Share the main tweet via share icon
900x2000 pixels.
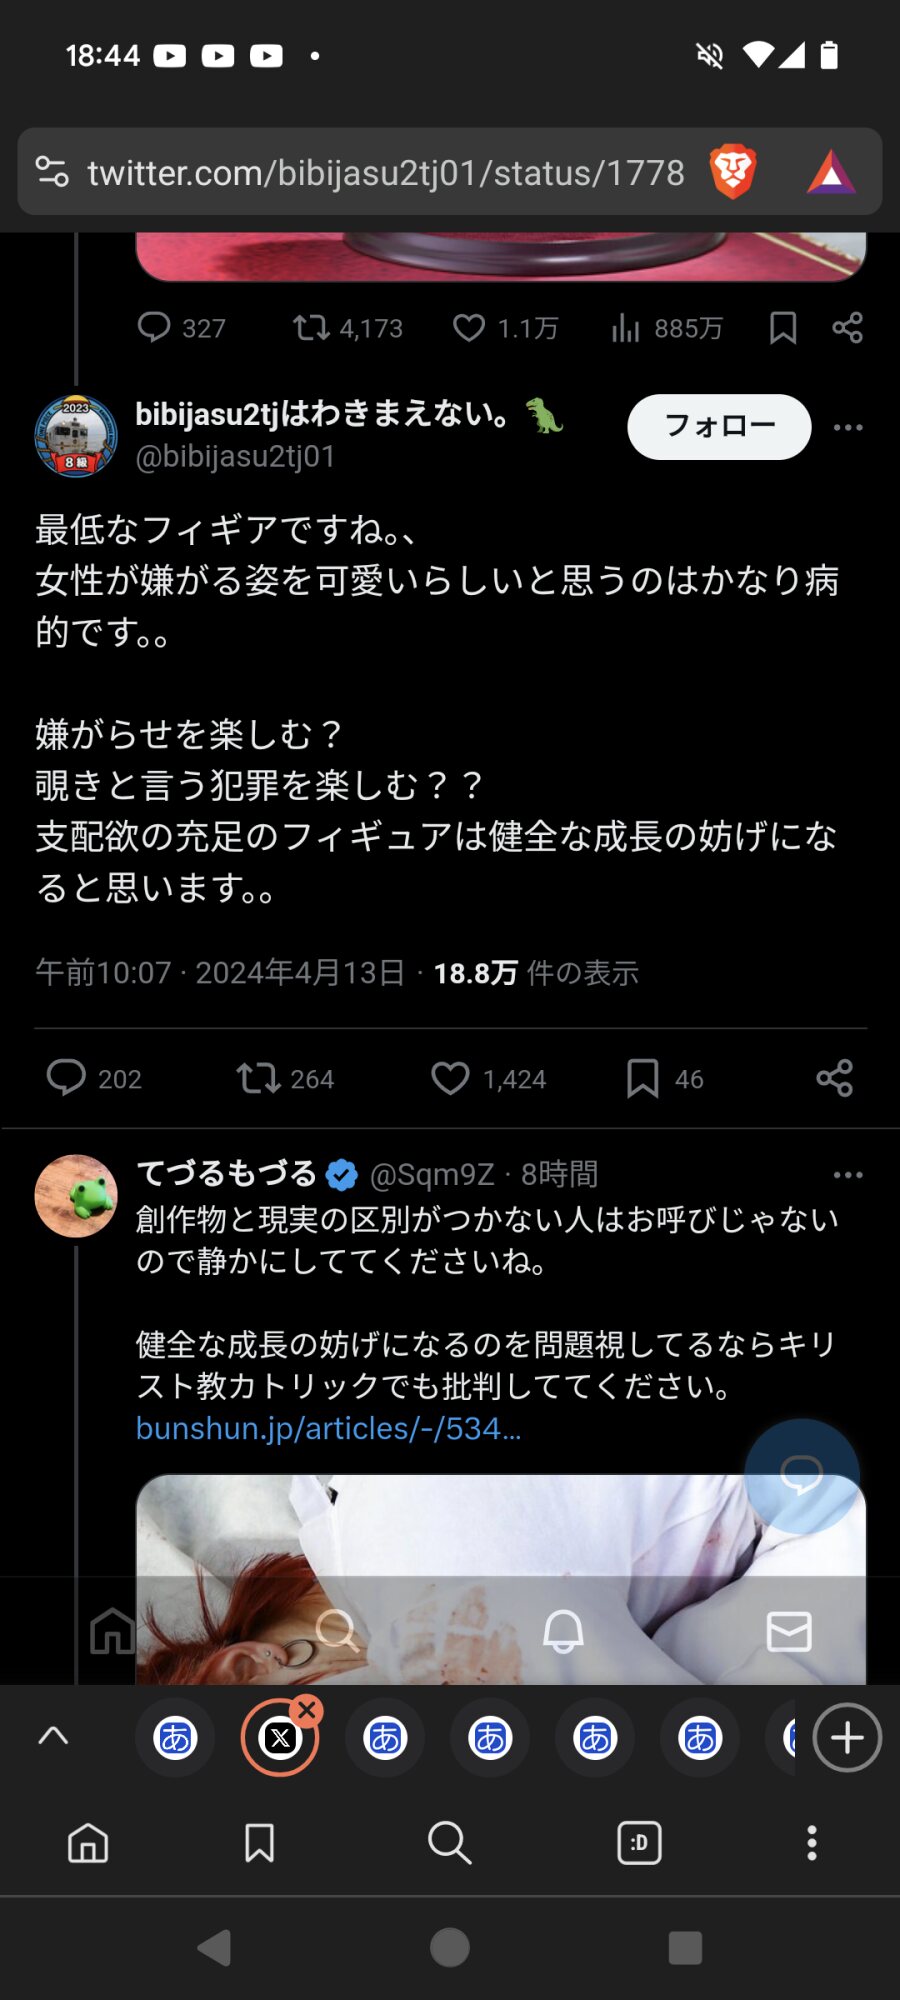(834, 1078)
